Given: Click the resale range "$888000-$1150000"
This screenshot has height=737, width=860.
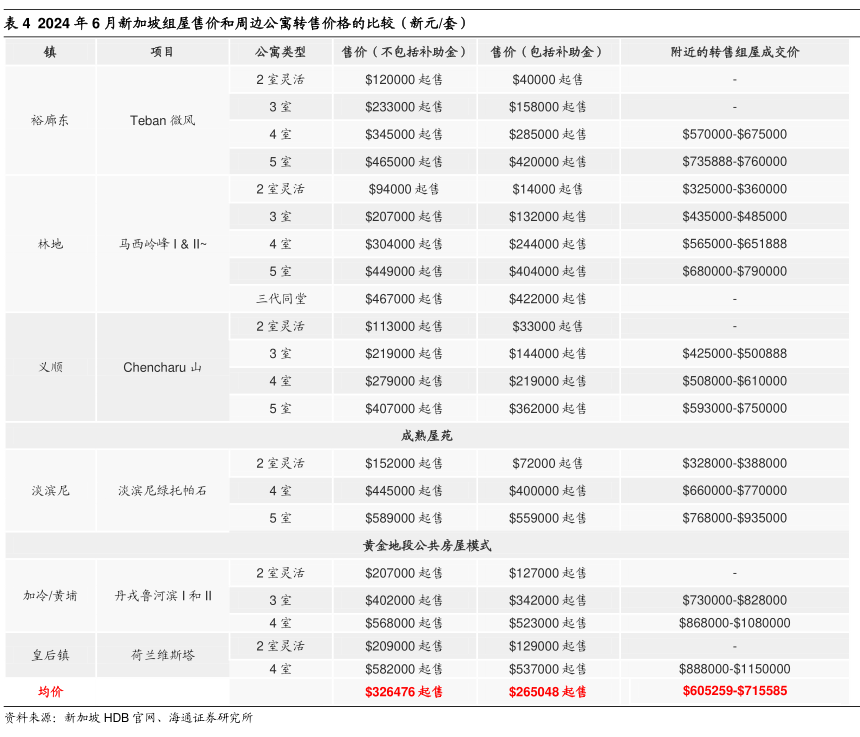Looking at the screenshot, I should 735,670.
